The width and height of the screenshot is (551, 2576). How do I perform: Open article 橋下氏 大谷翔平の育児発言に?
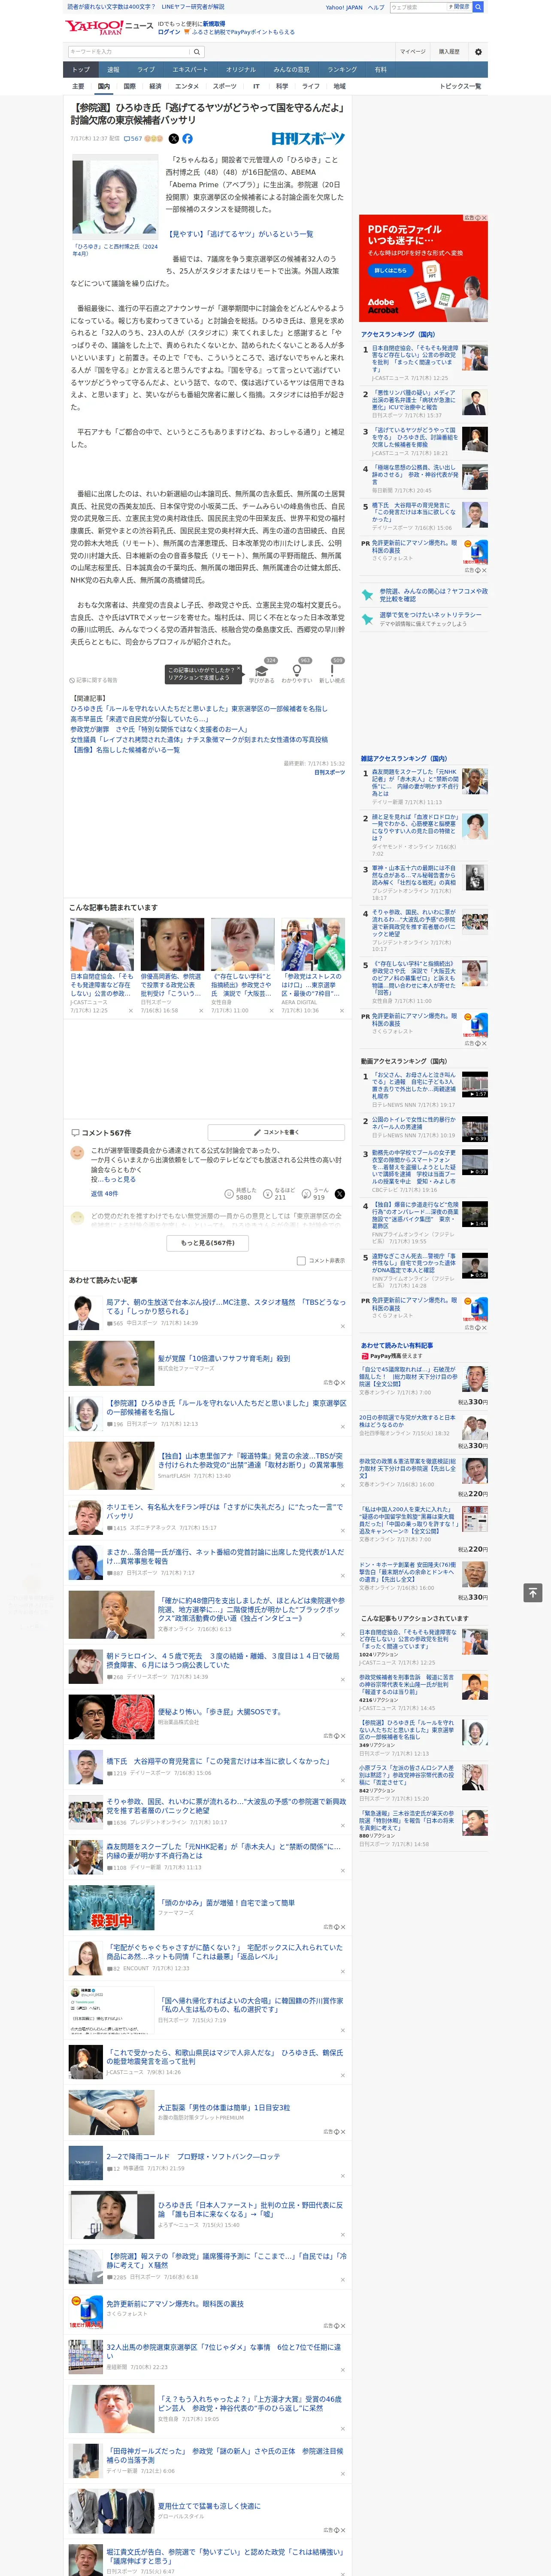tap(218, 1761)
